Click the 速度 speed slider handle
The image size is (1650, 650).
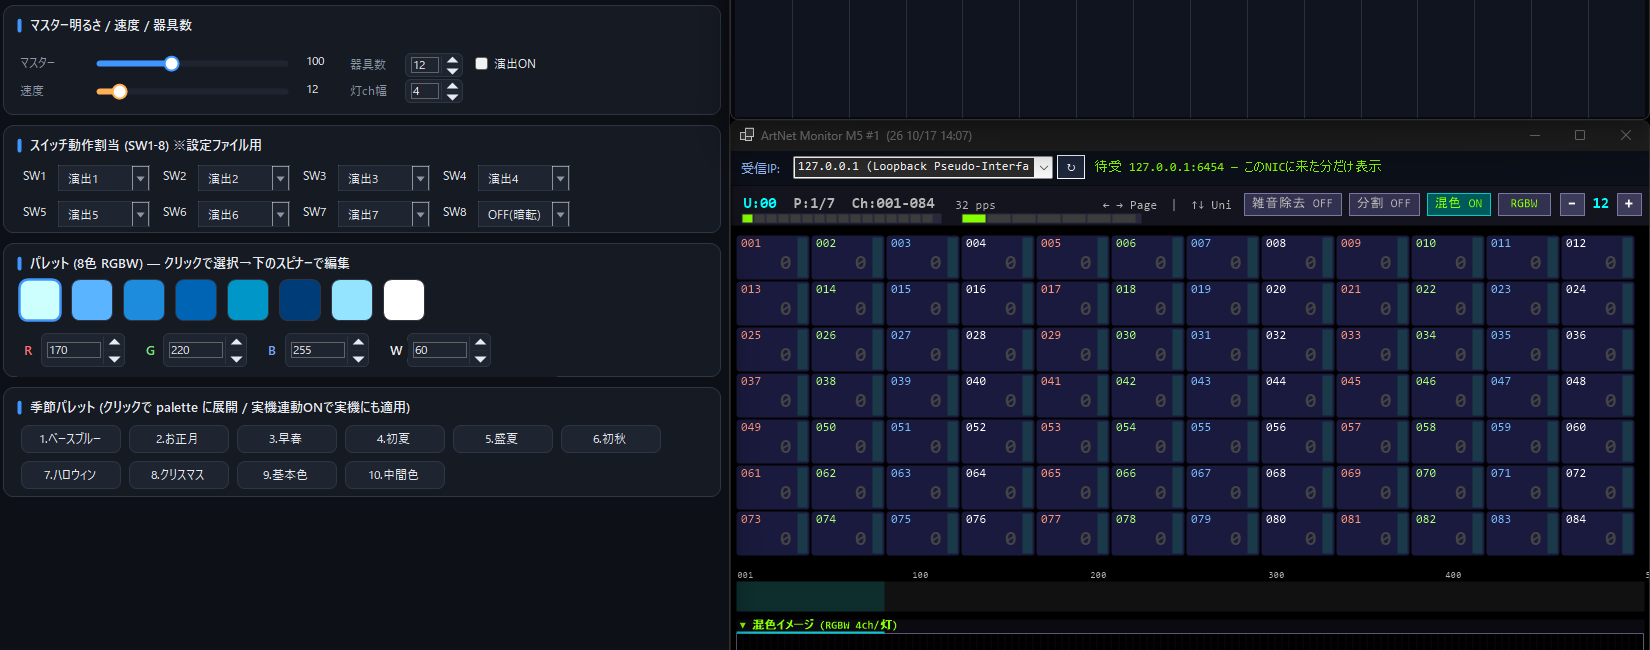point(120,91)
